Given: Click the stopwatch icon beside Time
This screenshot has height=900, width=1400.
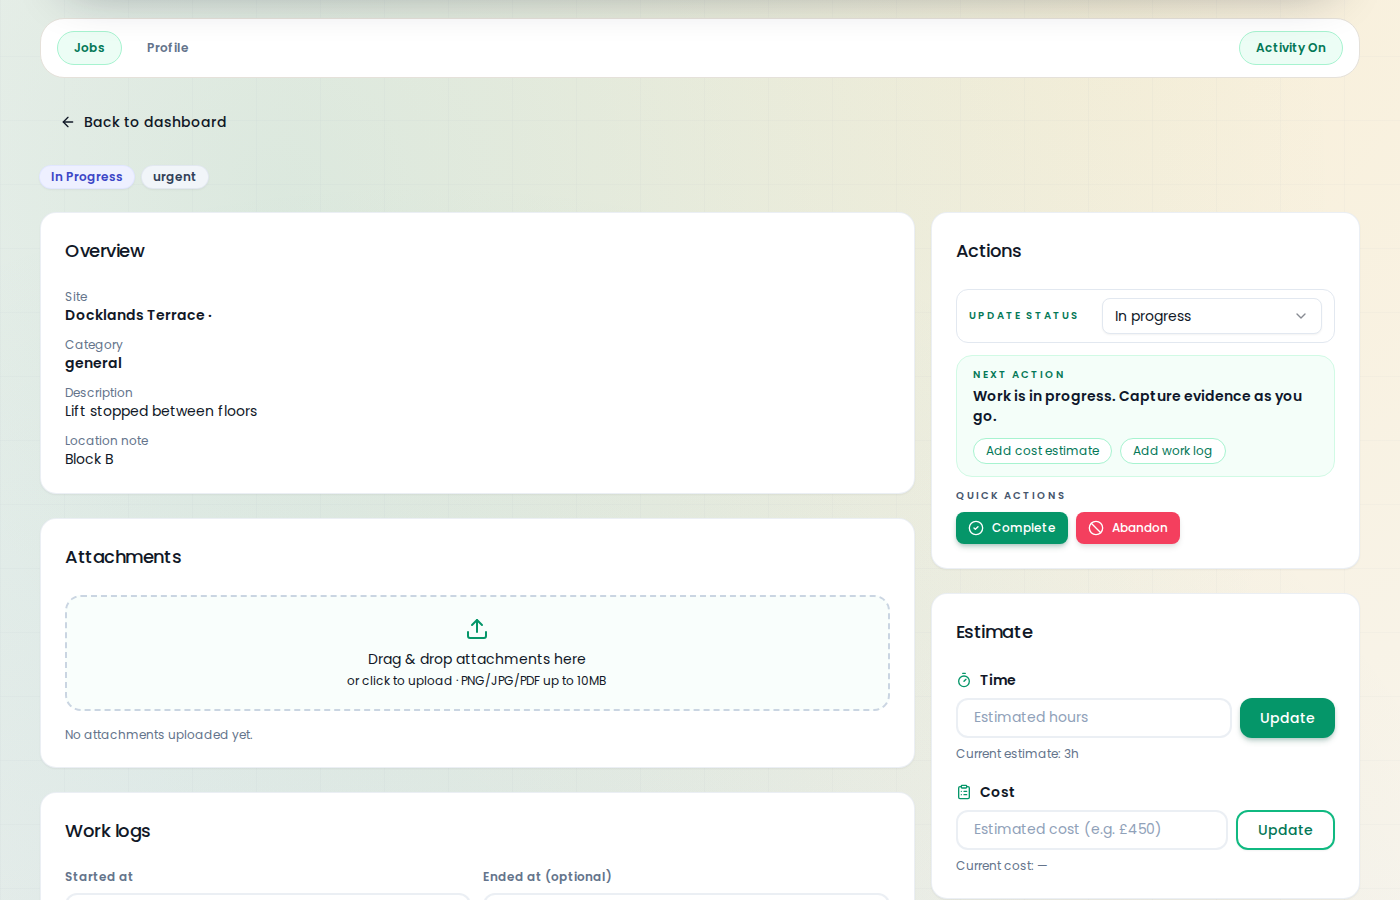Looking at the screenshot, I should tap(964, 680).
